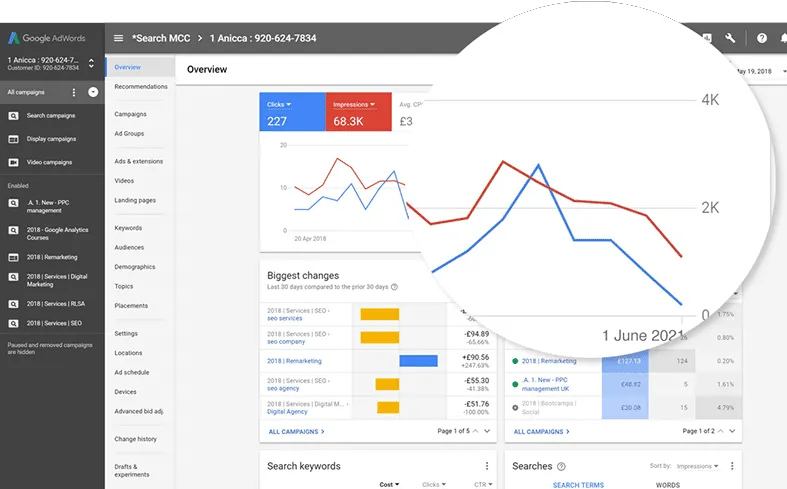Go to next page in Biggest changes
Screen dimensions: 787x489
click(487, 431)
